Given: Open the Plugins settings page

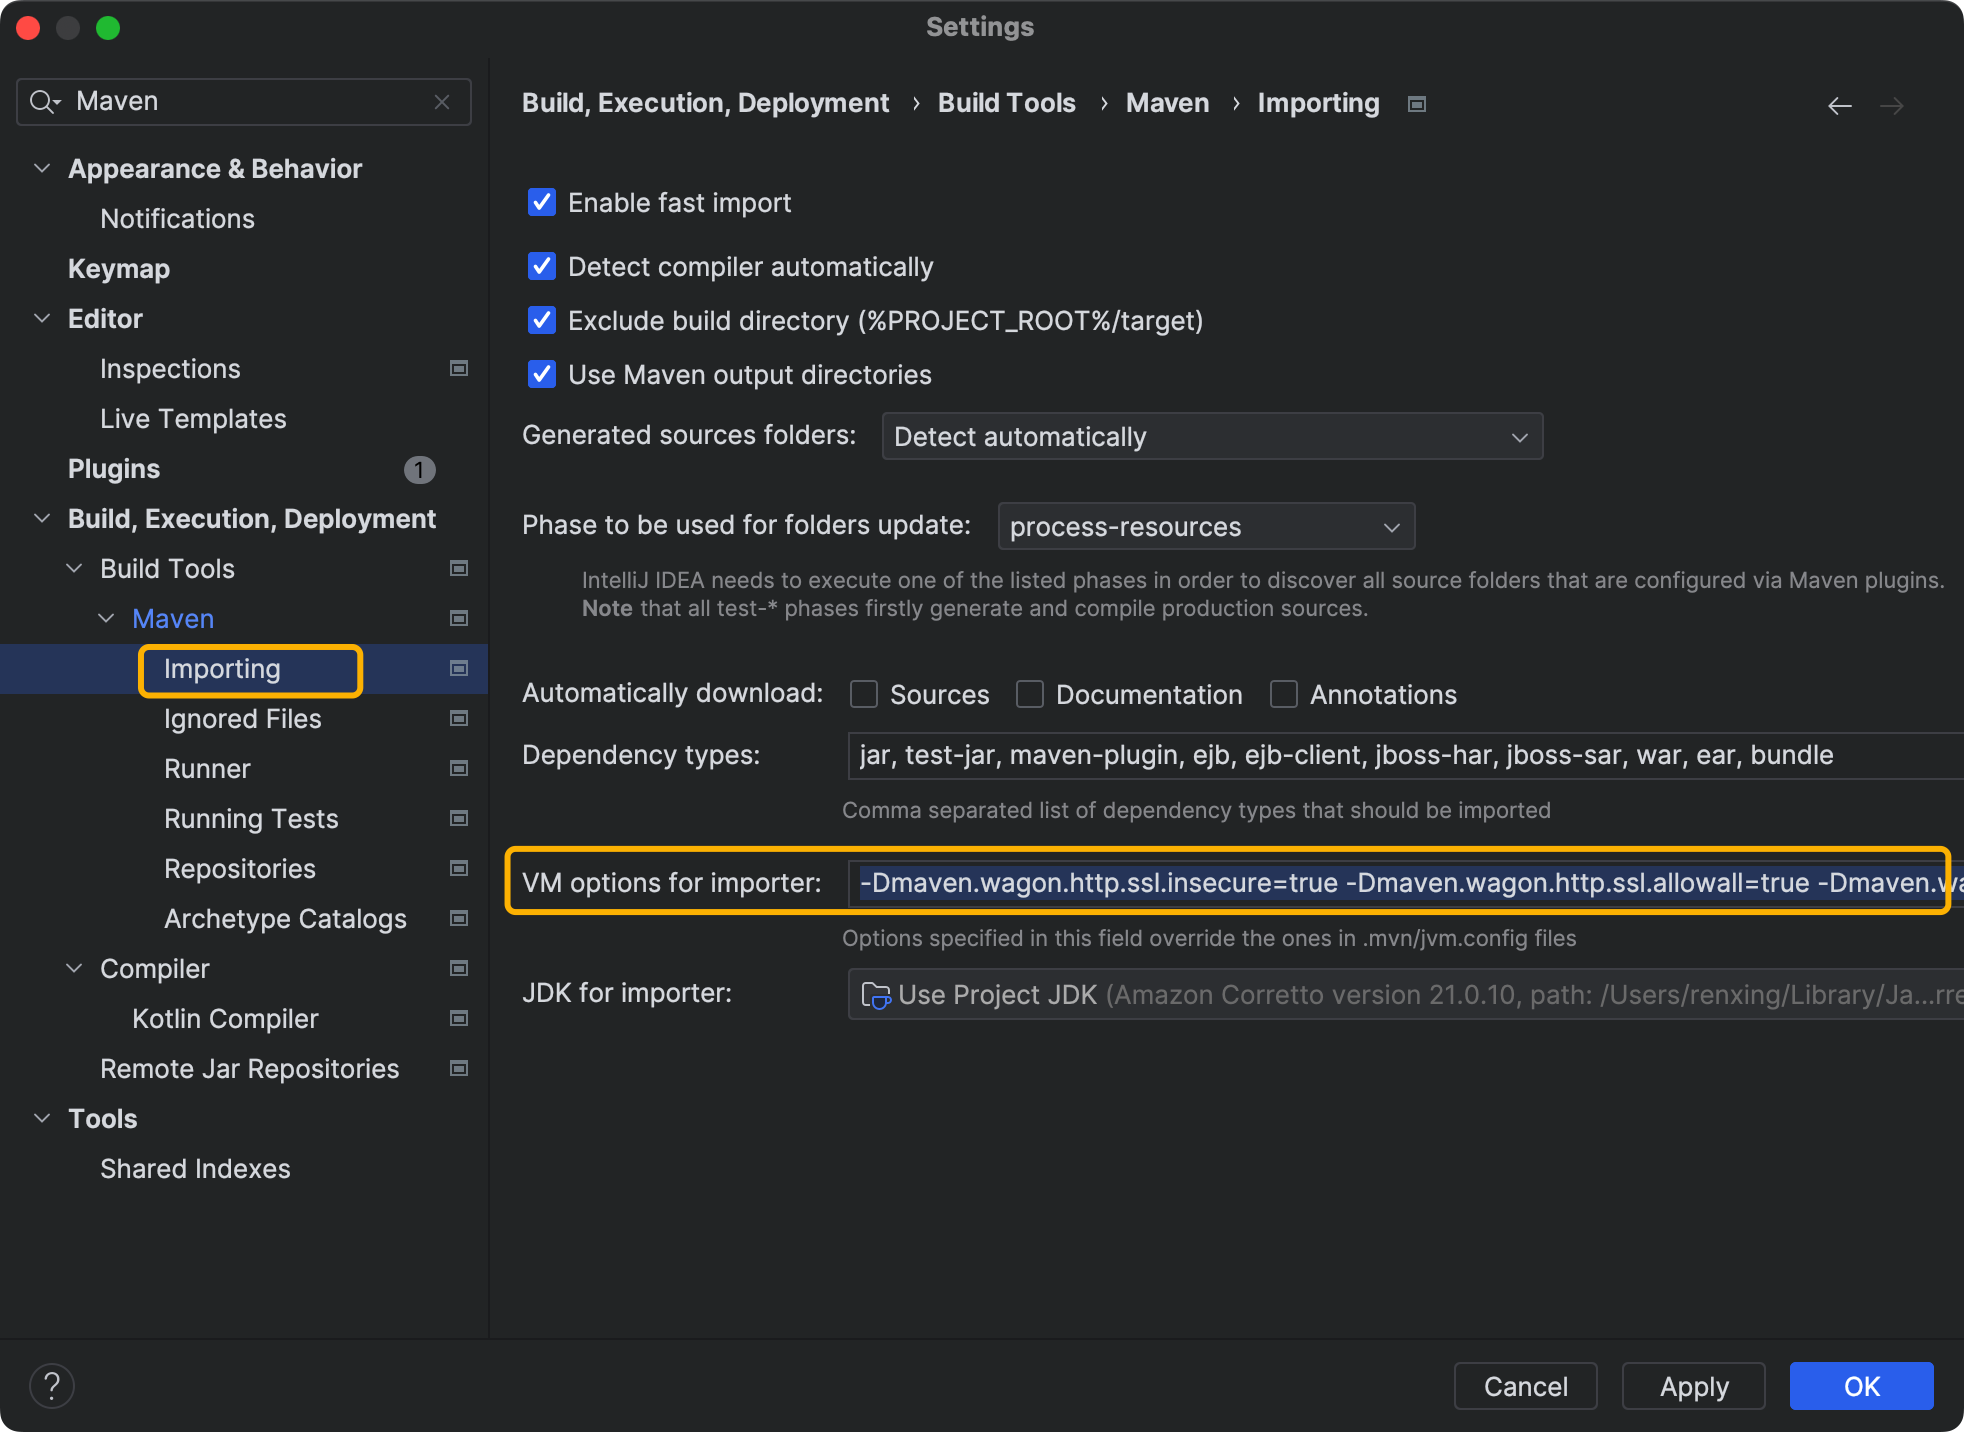Looking at the screenshot, I should (114, 469).
